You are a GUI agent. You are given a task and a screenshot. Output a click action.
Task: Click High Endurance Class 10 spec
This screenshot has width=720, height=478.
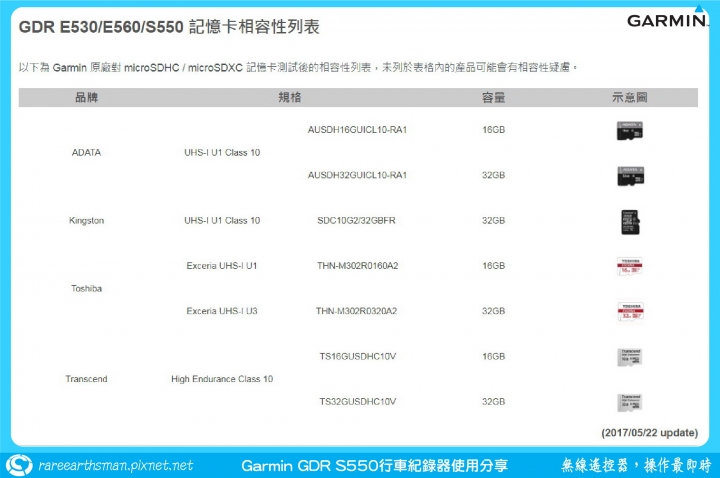coord(222,379)
